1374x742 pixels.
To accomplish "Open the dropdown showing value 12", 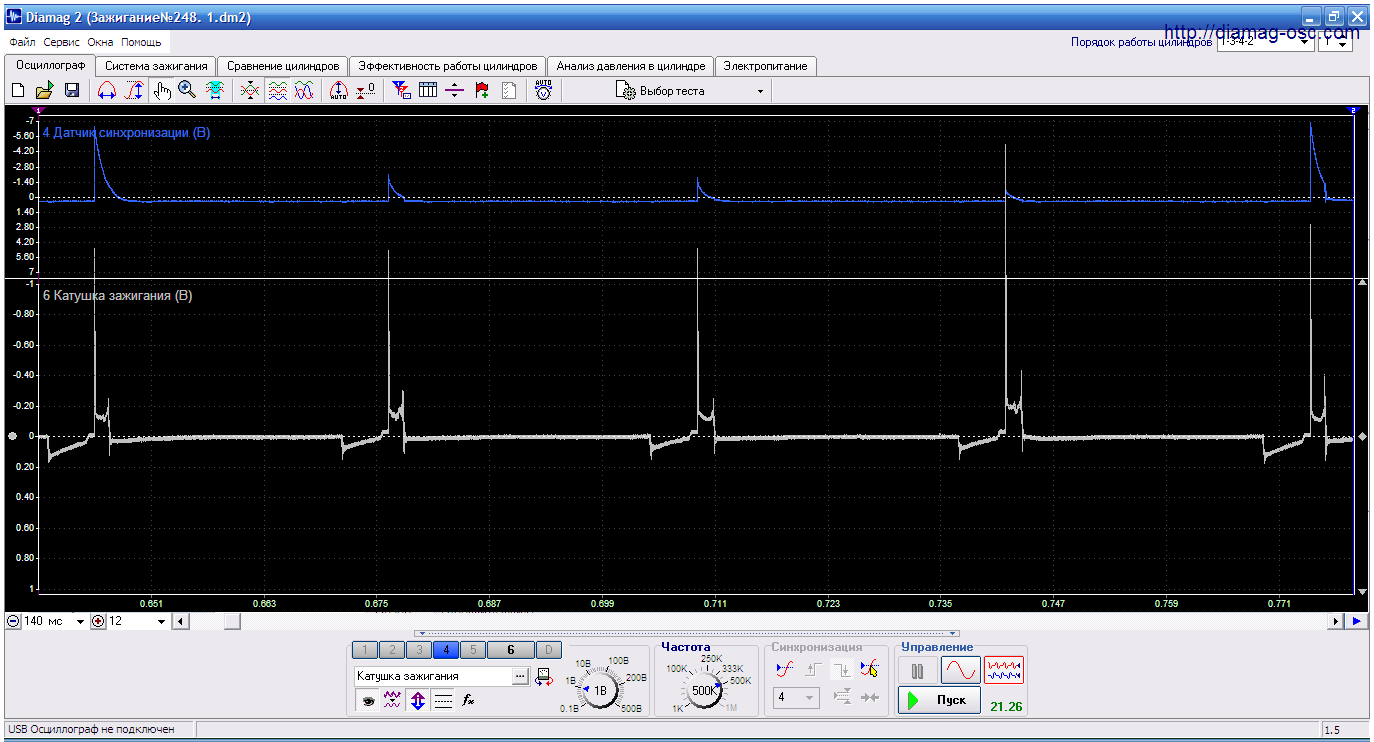I will (x=162, y=622).
